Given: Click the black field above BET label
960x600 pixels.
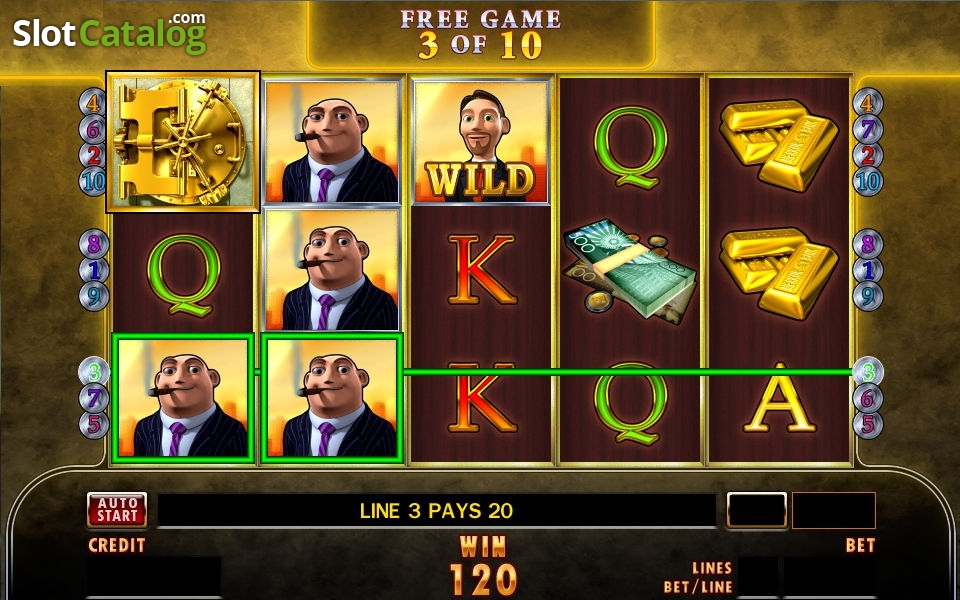Looking at the screenshot, I should [x=834, y=511].
